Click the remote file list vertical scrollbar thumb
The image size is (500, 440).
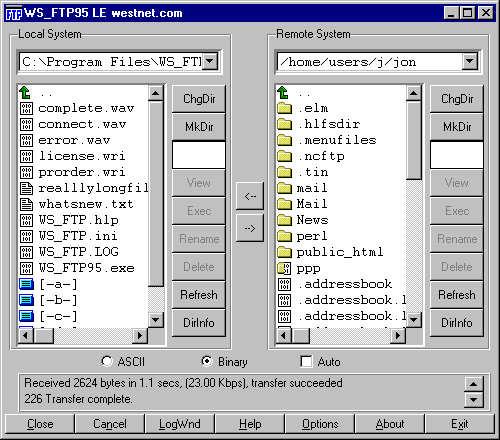tap(414, 140)
